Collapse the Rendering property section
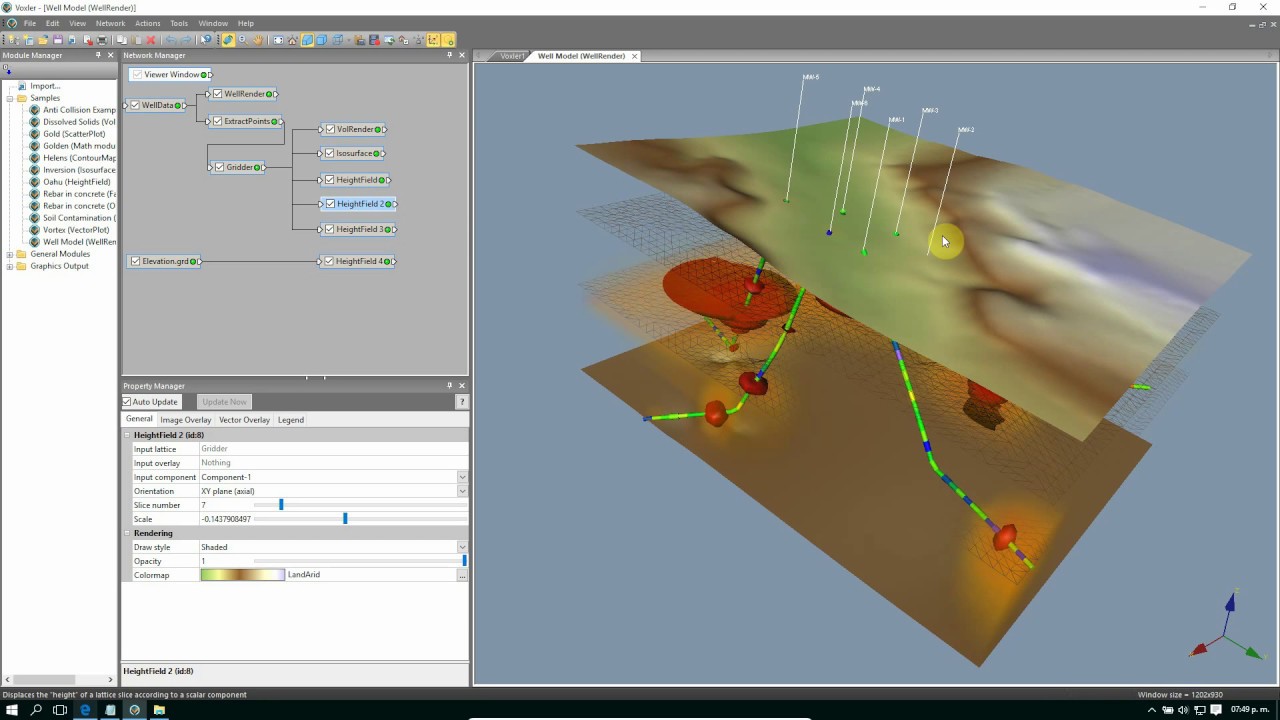This screenshot has height=720, width=1280. tap(127, 533)
